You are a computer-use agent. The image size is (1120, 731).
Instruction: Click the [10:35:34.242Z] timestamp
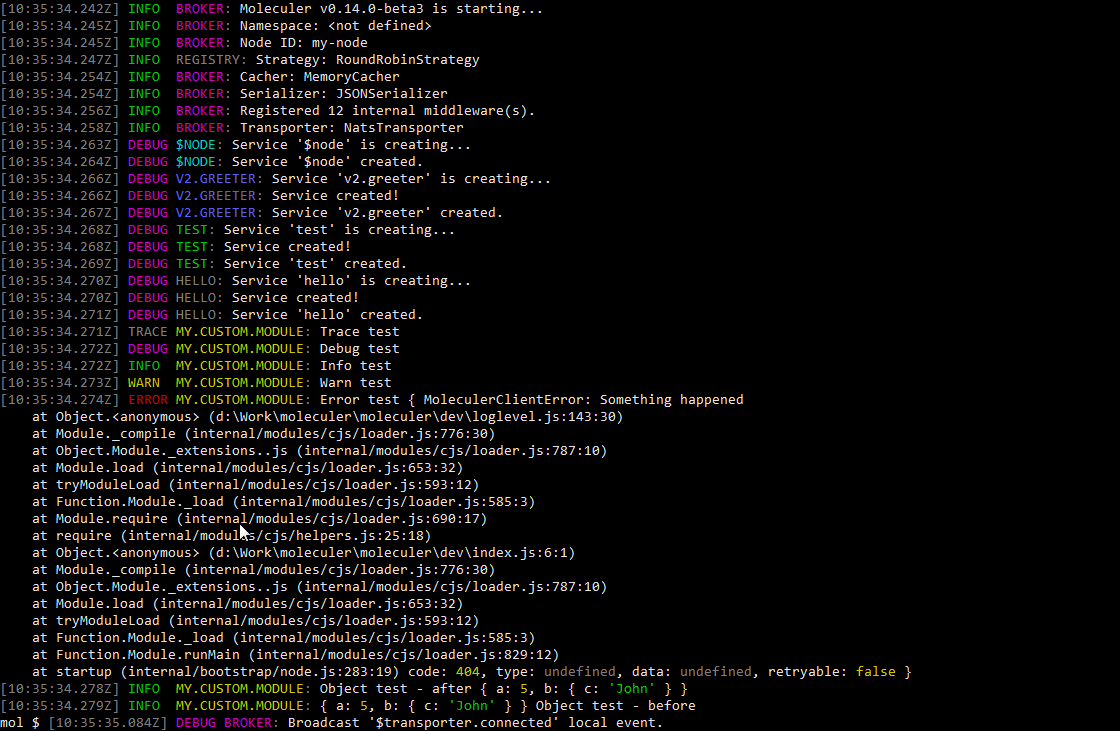[60, 9]
